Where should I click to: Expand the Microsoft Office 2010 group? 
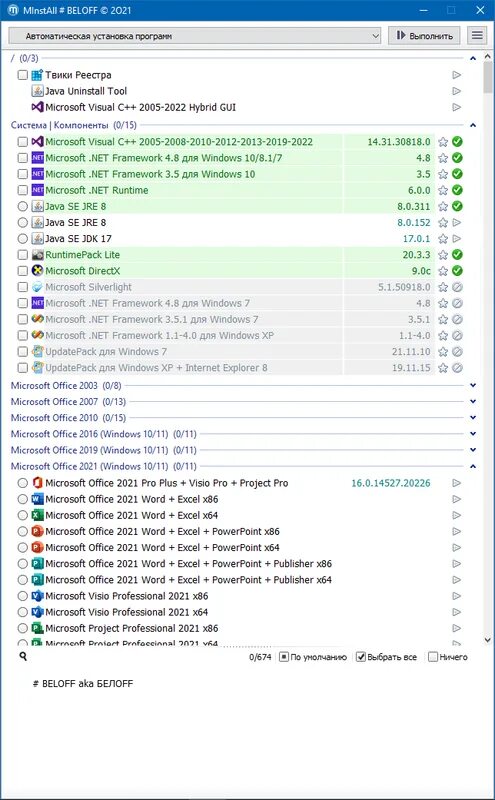click(473, 417)
